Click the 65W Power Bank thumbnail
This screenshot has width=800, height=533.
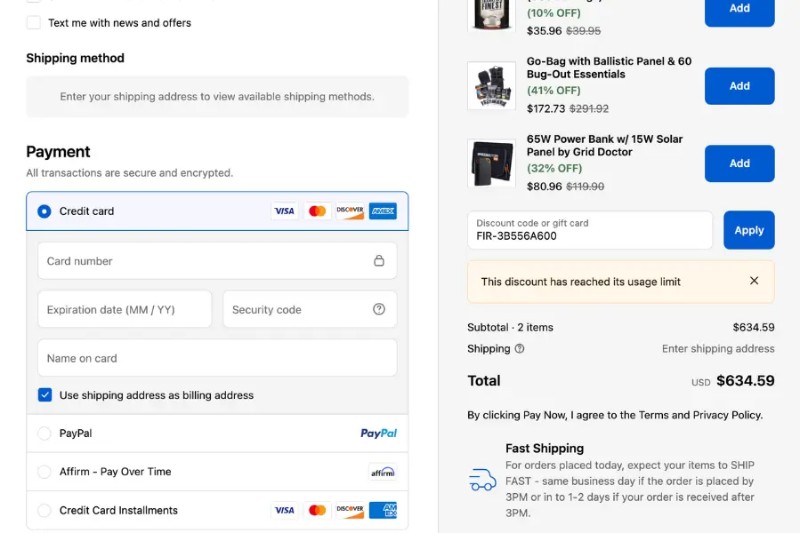tap(491, 163)
